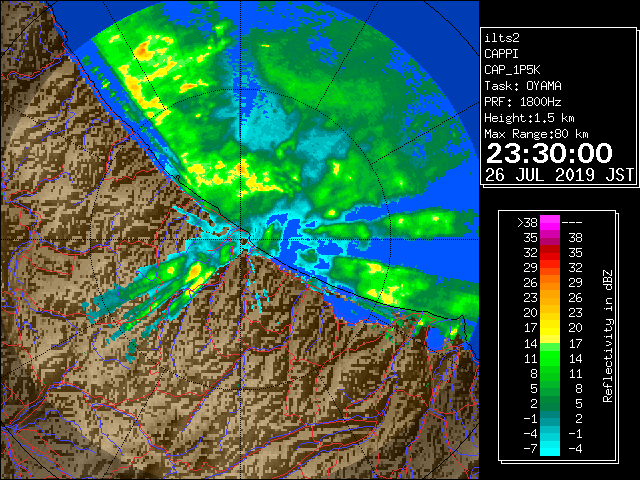Click the bright green 11-14 legend swatch
Screen dimensions: 640x480
pyautogui.click(x=549, y=358)
